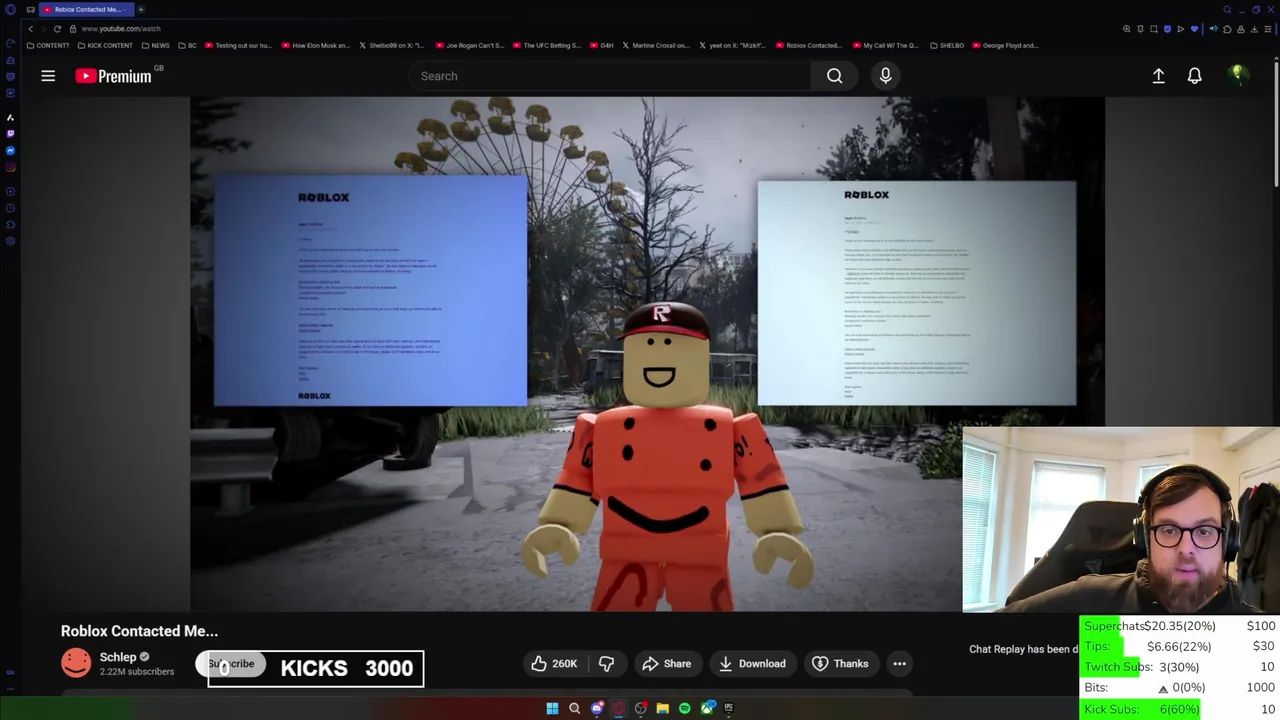Open the notifications bell

point(1194,76)
